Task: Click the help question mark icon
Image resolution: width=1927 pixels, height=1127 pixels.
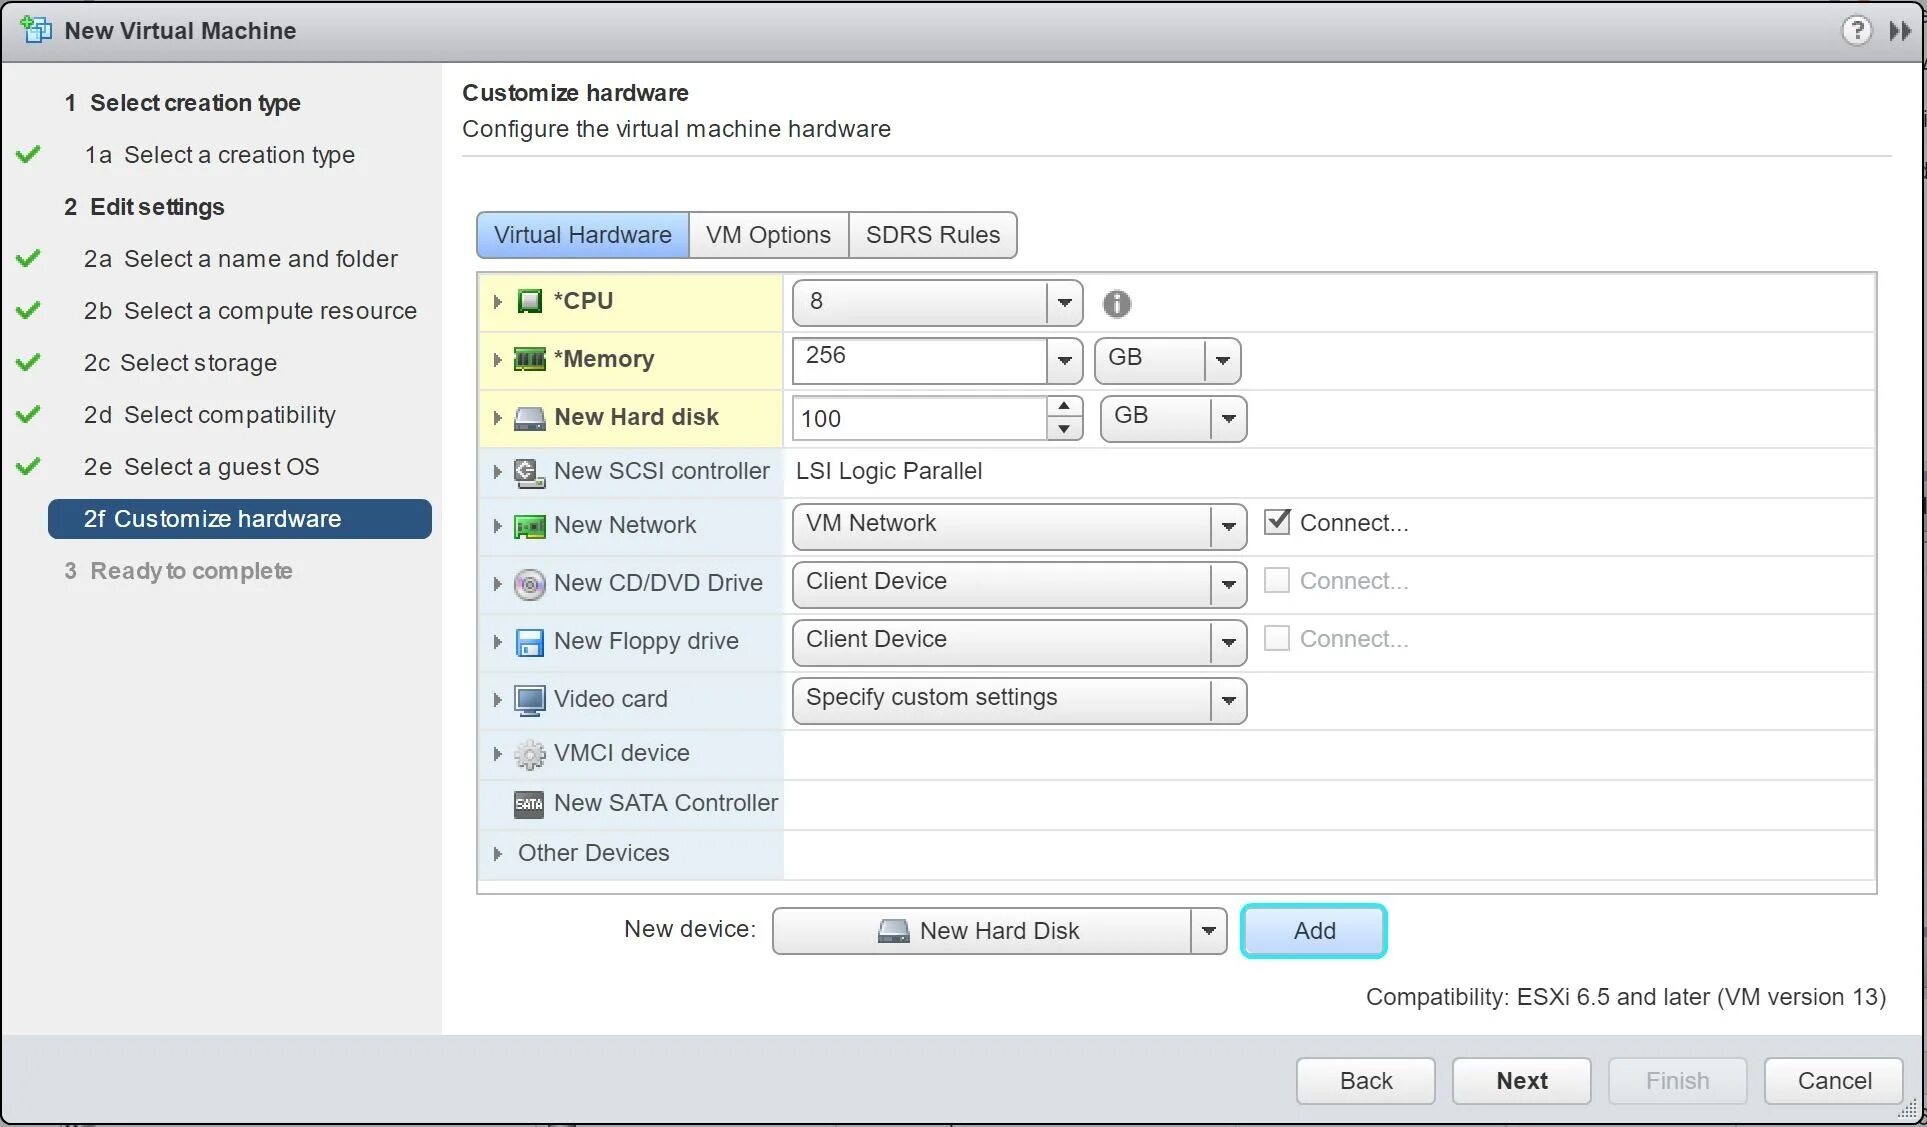Action: 1856,30
